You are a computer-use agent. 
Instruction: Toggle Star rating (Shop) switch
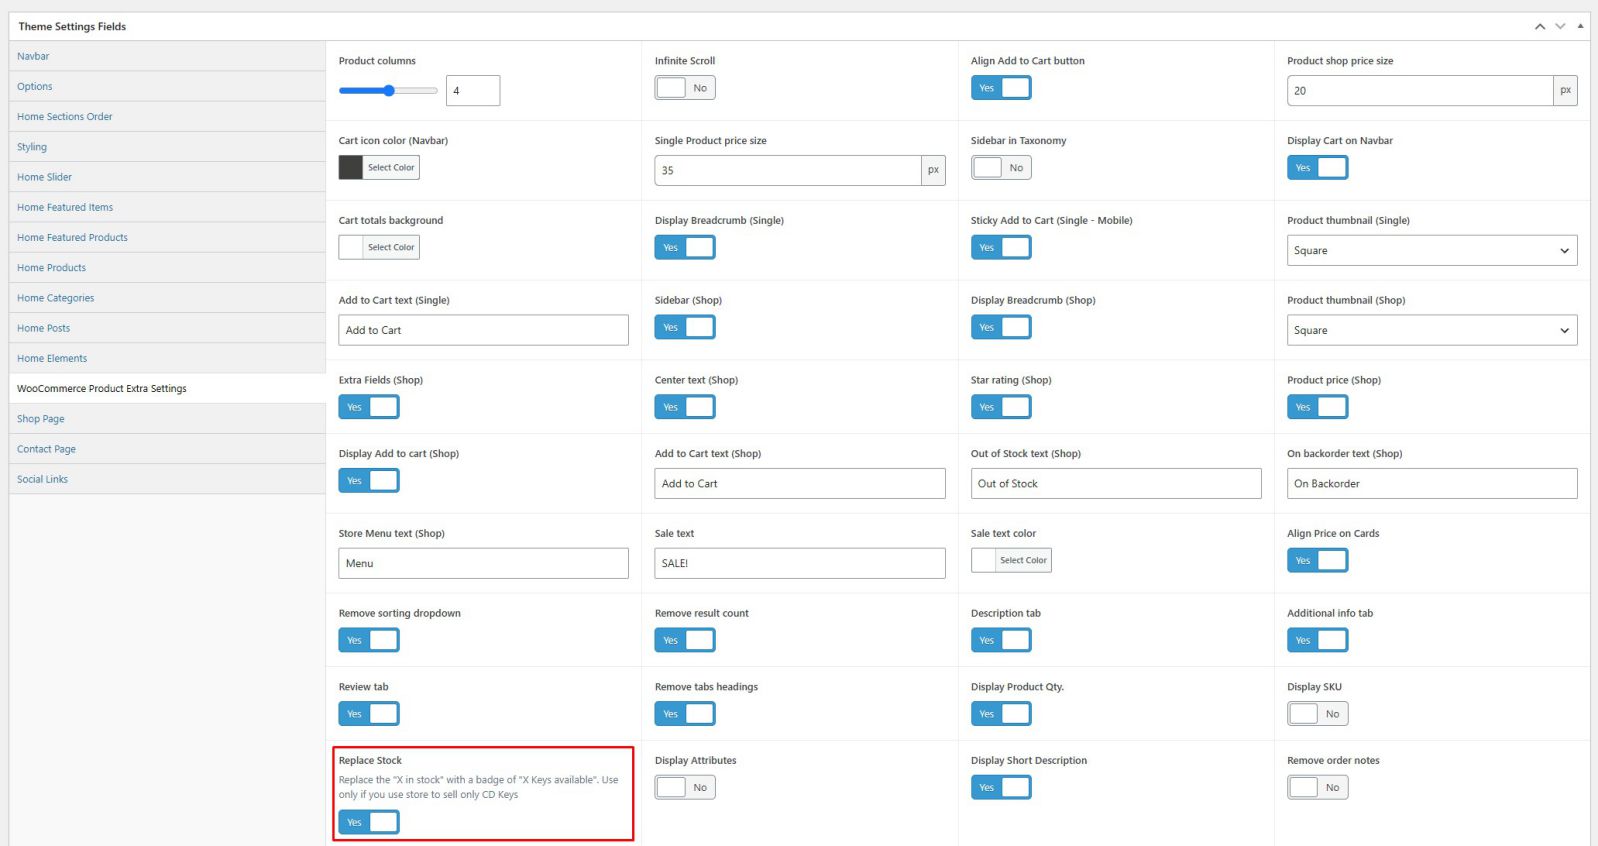click(x=1001, y=407)
